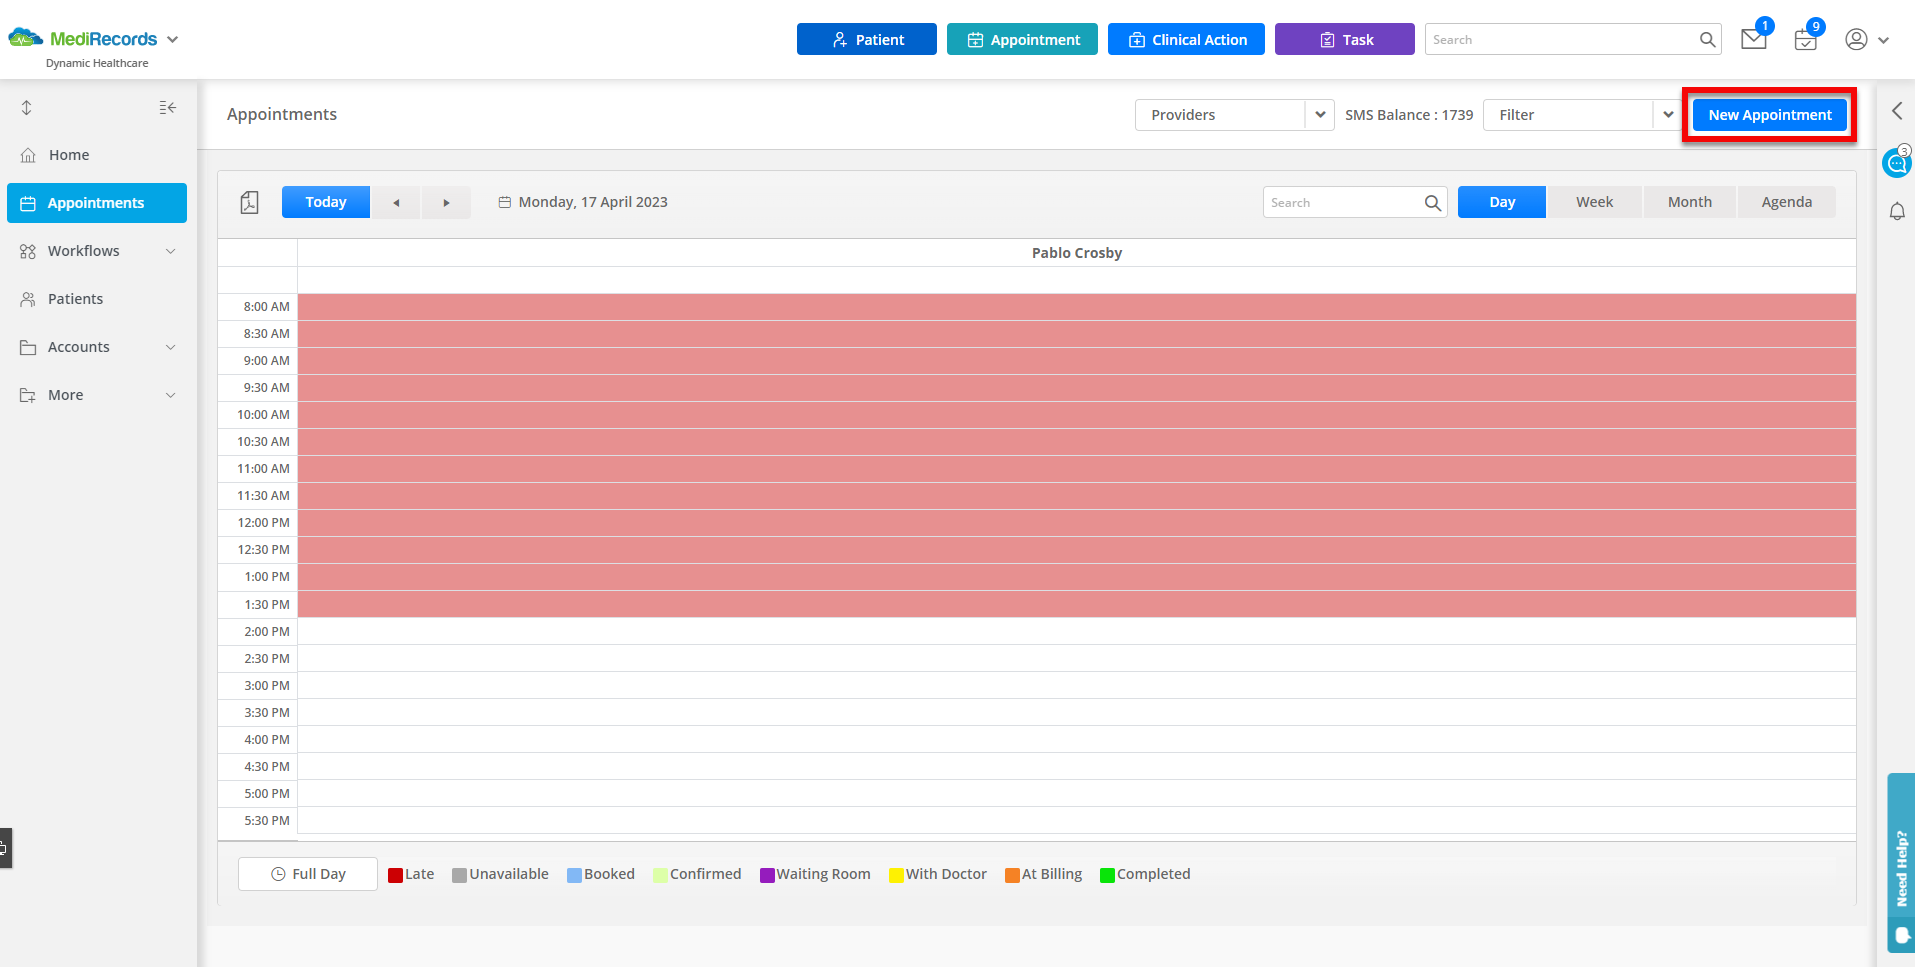The height and width of the screenshot is (967, 1915).
Task: Click the MediRecords cloud logo
Action: tap(26, 39)
